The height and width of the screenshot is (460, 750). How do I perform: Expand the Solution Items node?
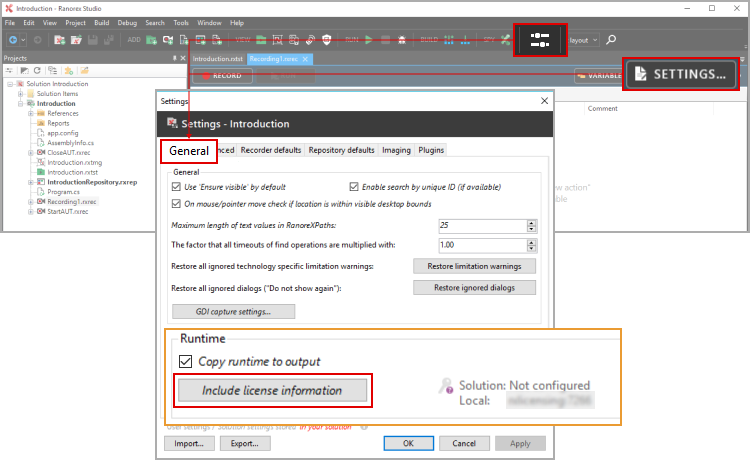(21, 94)
